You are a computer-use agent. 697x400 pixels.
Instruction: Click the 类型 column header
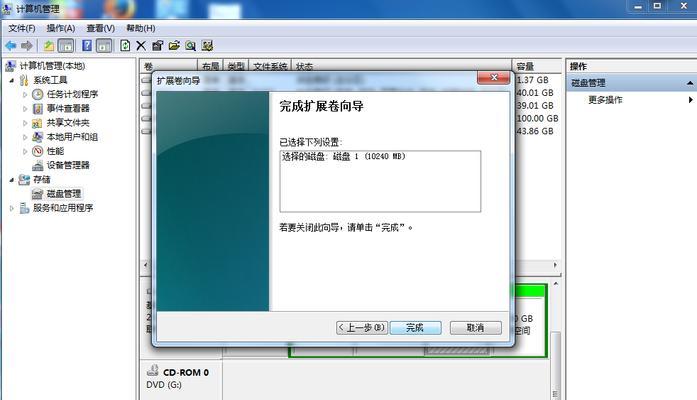click(x=236, y=67)
